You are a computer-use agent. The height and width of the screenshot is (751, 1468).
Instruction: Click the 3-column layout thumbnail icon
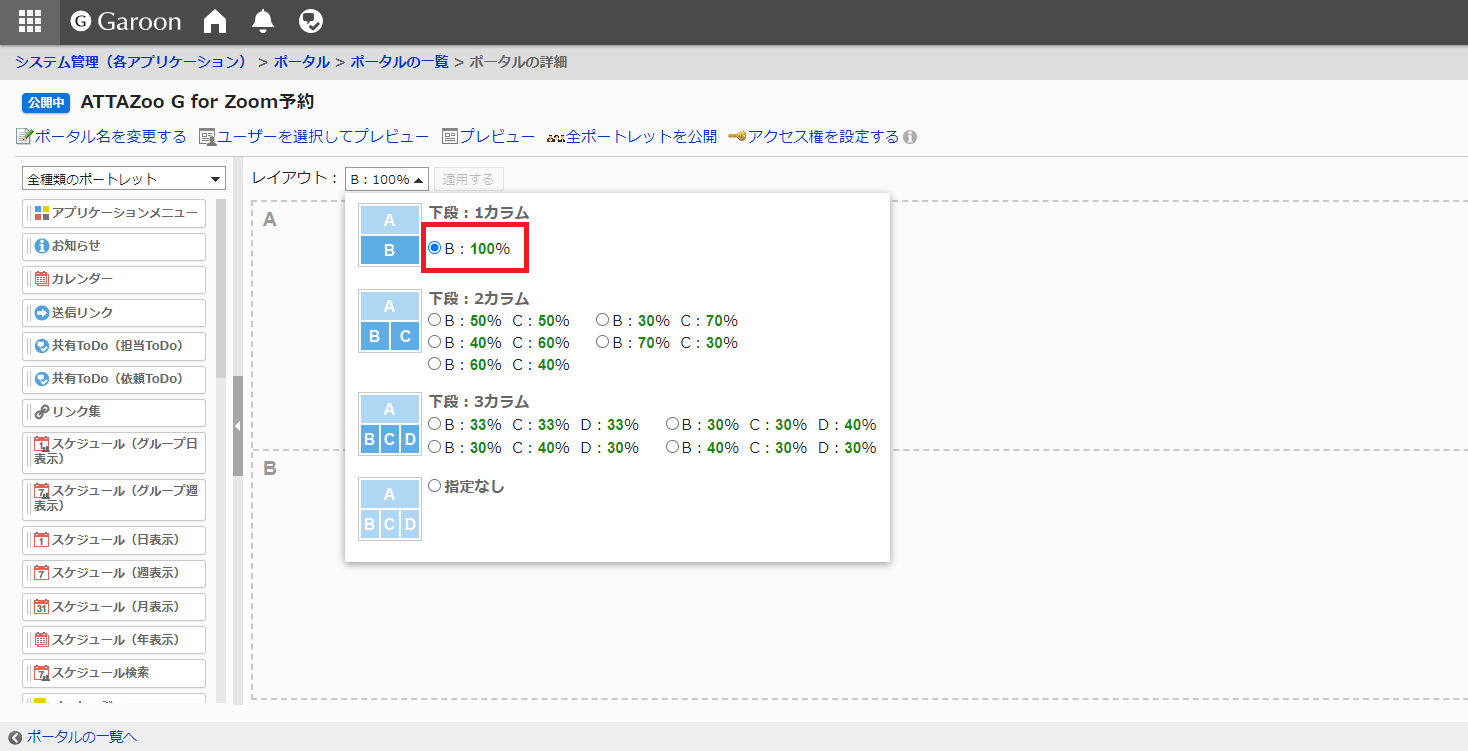[389, 423]
